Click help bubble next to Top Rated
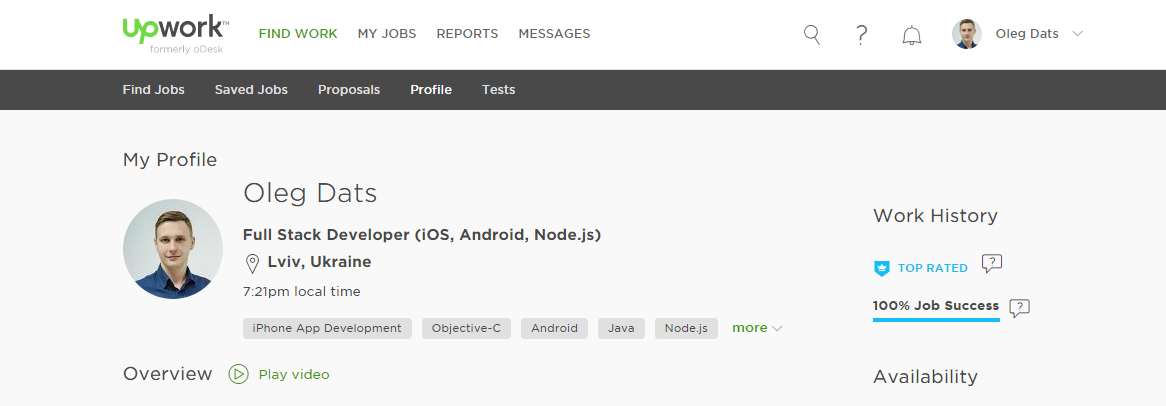The image size is (1166, 406). click(991, 264)
